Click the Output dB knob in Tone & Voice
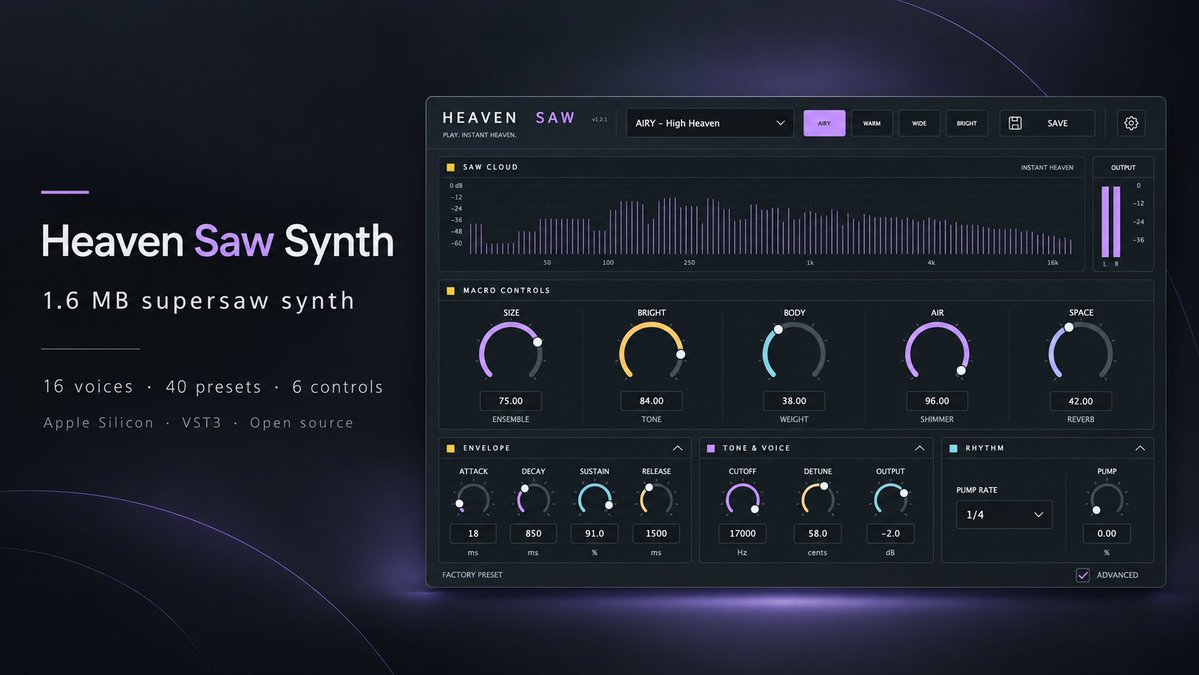Image resolution: width=1199 pixels, height=675 pixels. tap(890, 499)
